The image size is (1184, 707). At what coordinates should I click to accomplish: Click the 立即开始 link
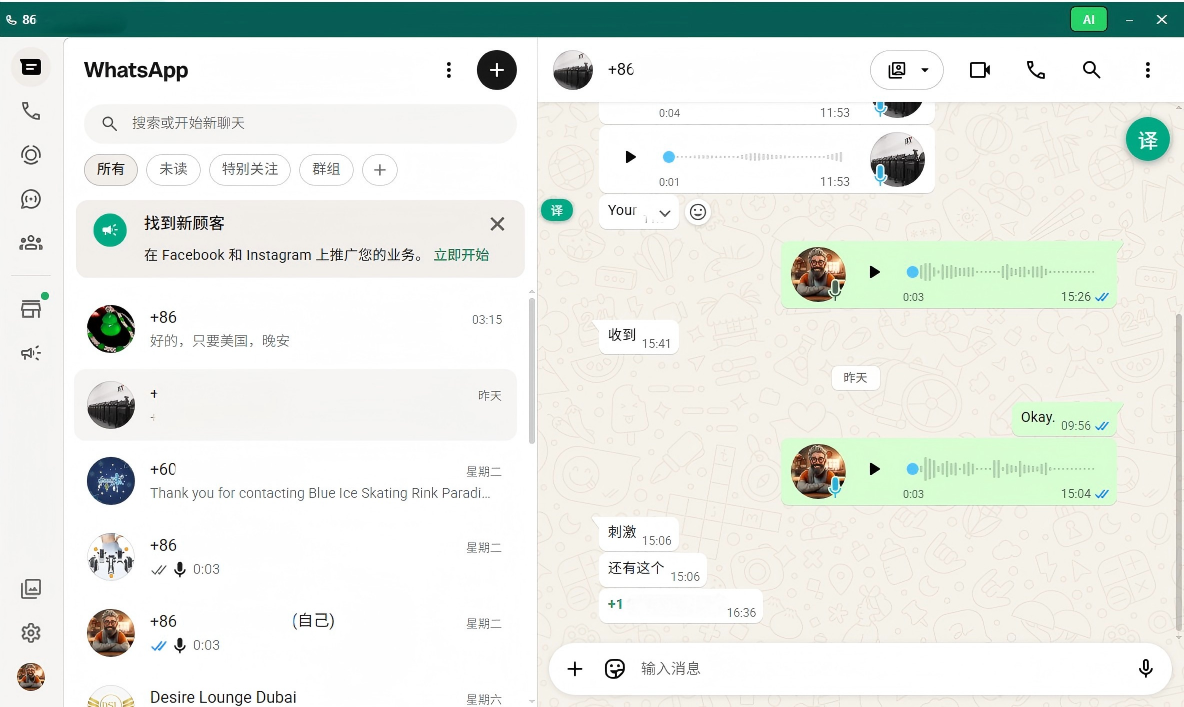click(x=461, y=255)
